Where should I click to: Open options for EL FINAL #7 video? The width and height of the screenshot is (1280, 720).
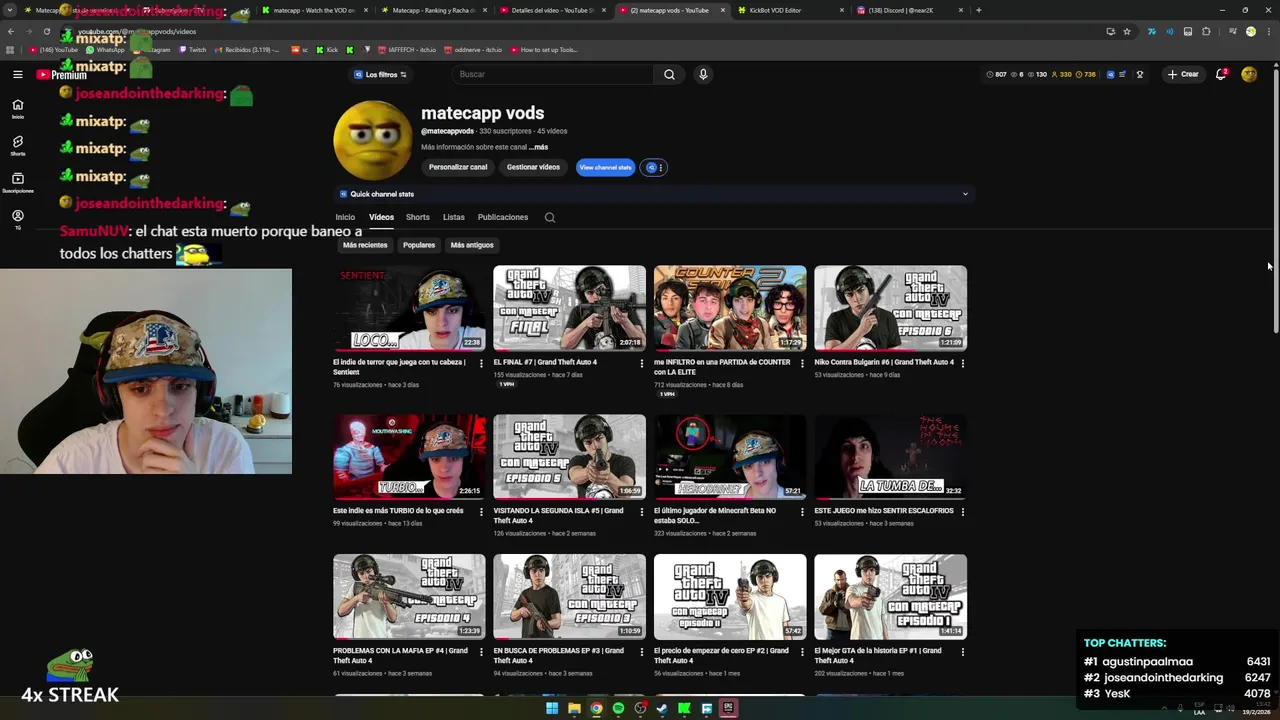coord(642,364)
